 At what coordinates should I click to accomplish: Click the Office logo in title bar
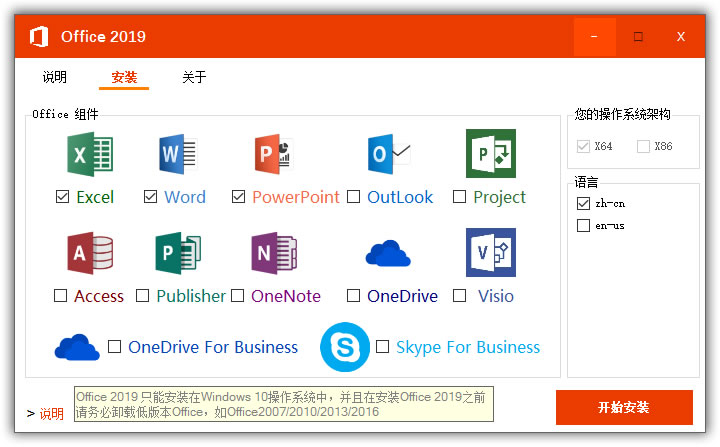pos(39,36)
